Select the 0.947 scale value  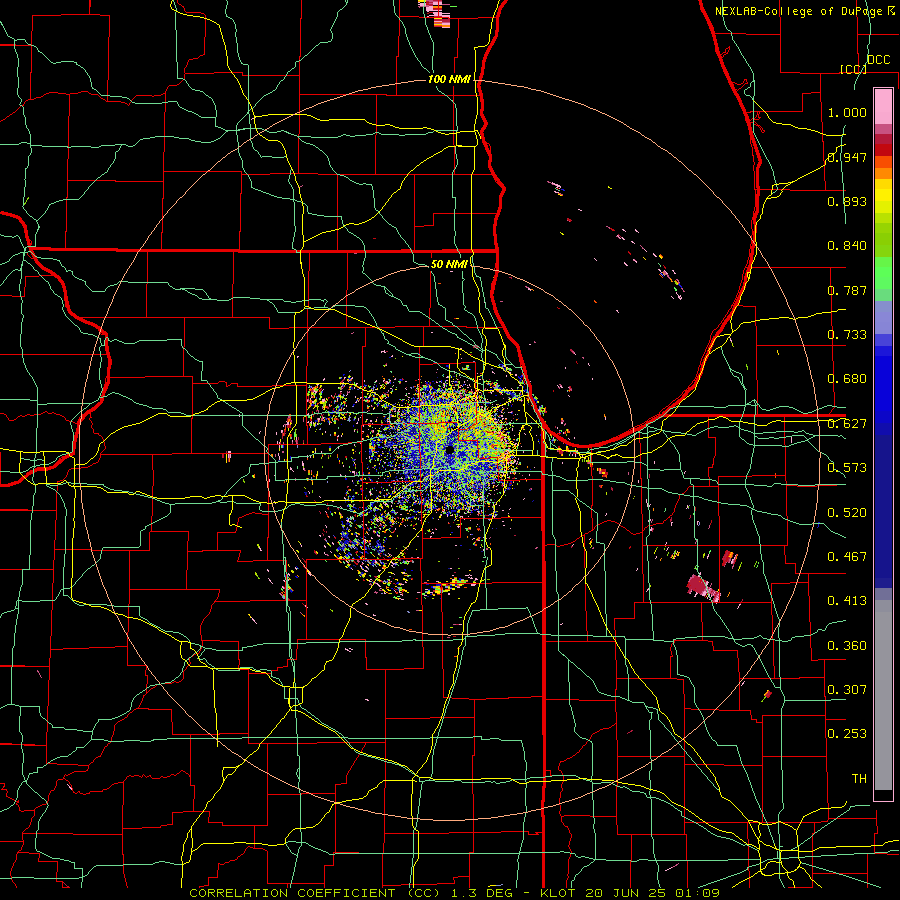coord(847,157)
